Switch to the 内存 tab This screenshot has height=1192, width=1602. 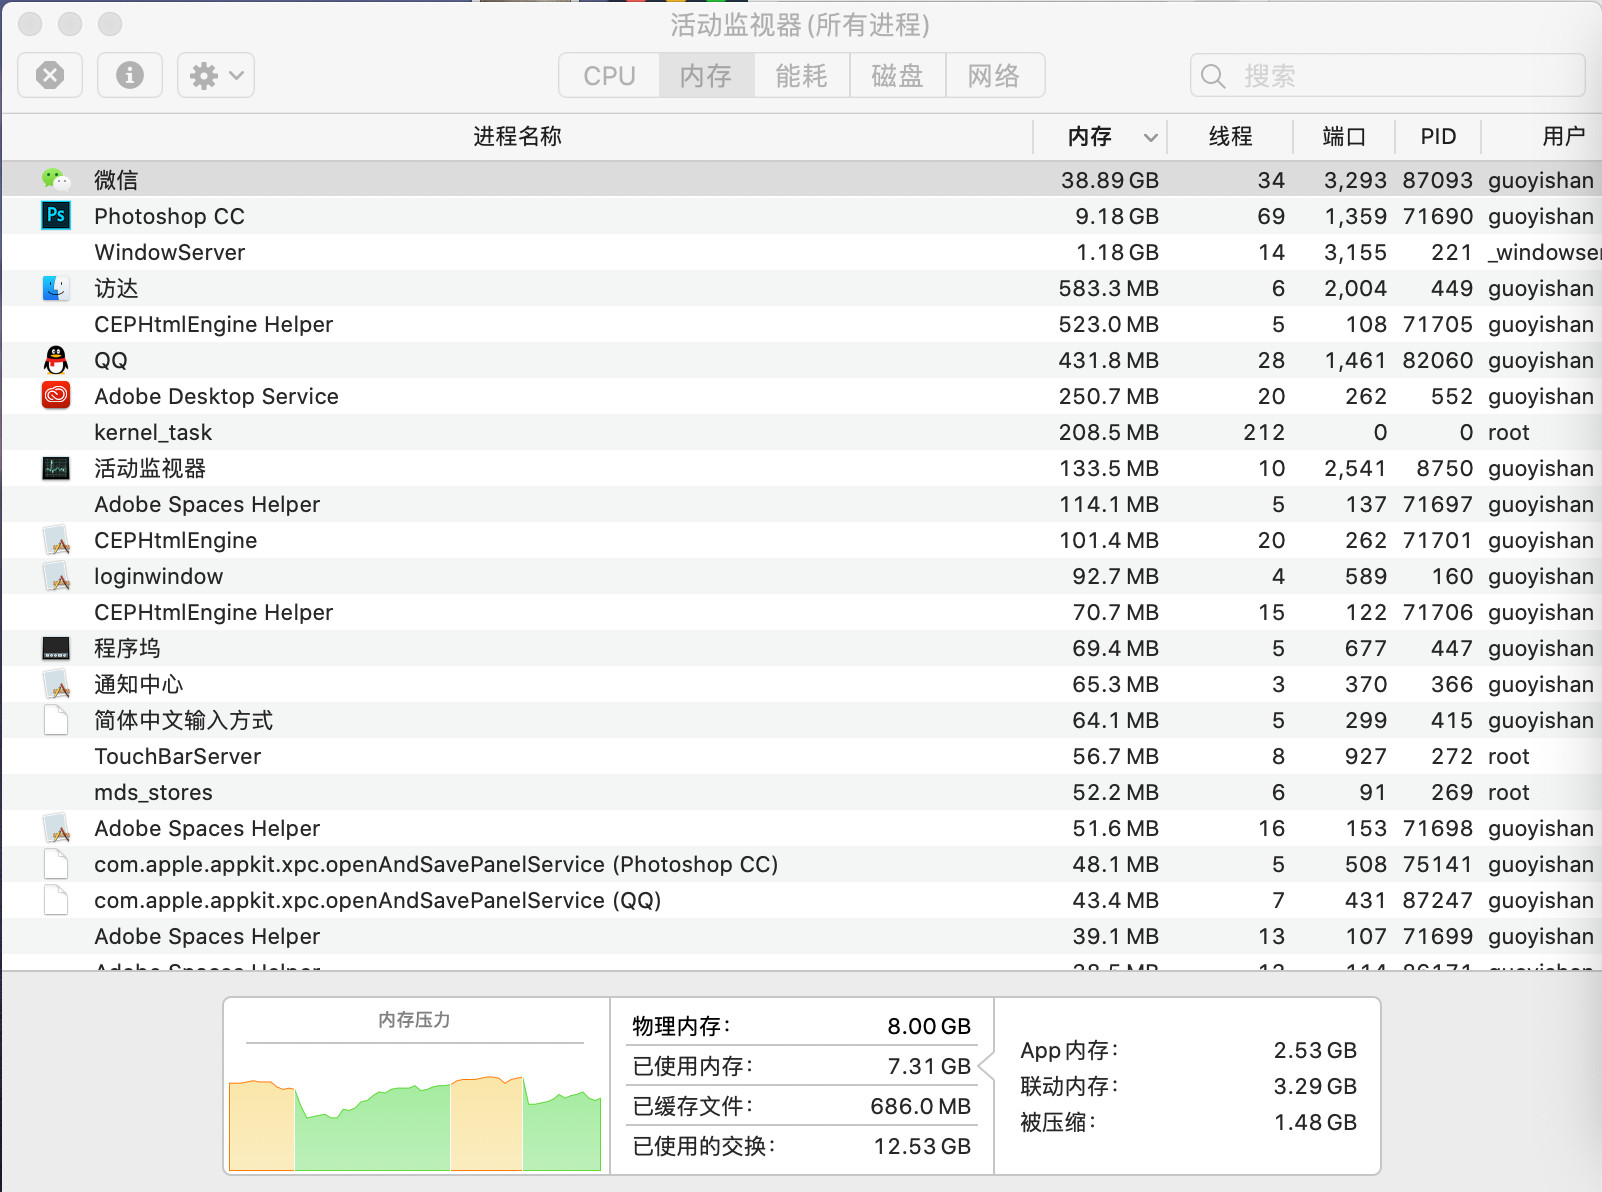coord(706,75)
